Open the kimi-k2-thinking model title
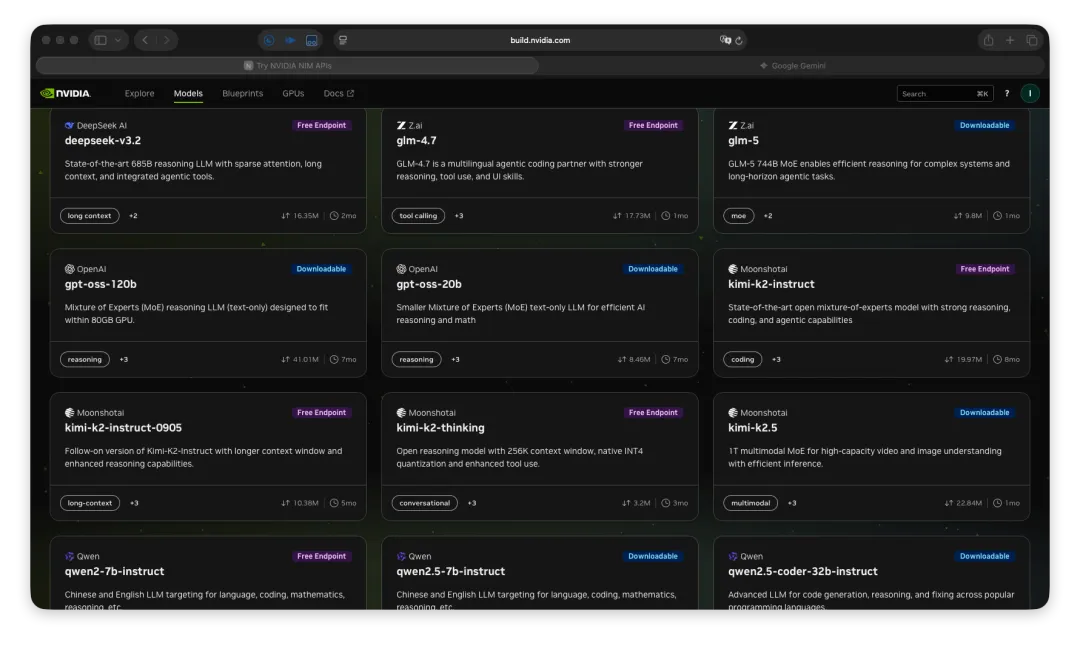 (440, 428)
